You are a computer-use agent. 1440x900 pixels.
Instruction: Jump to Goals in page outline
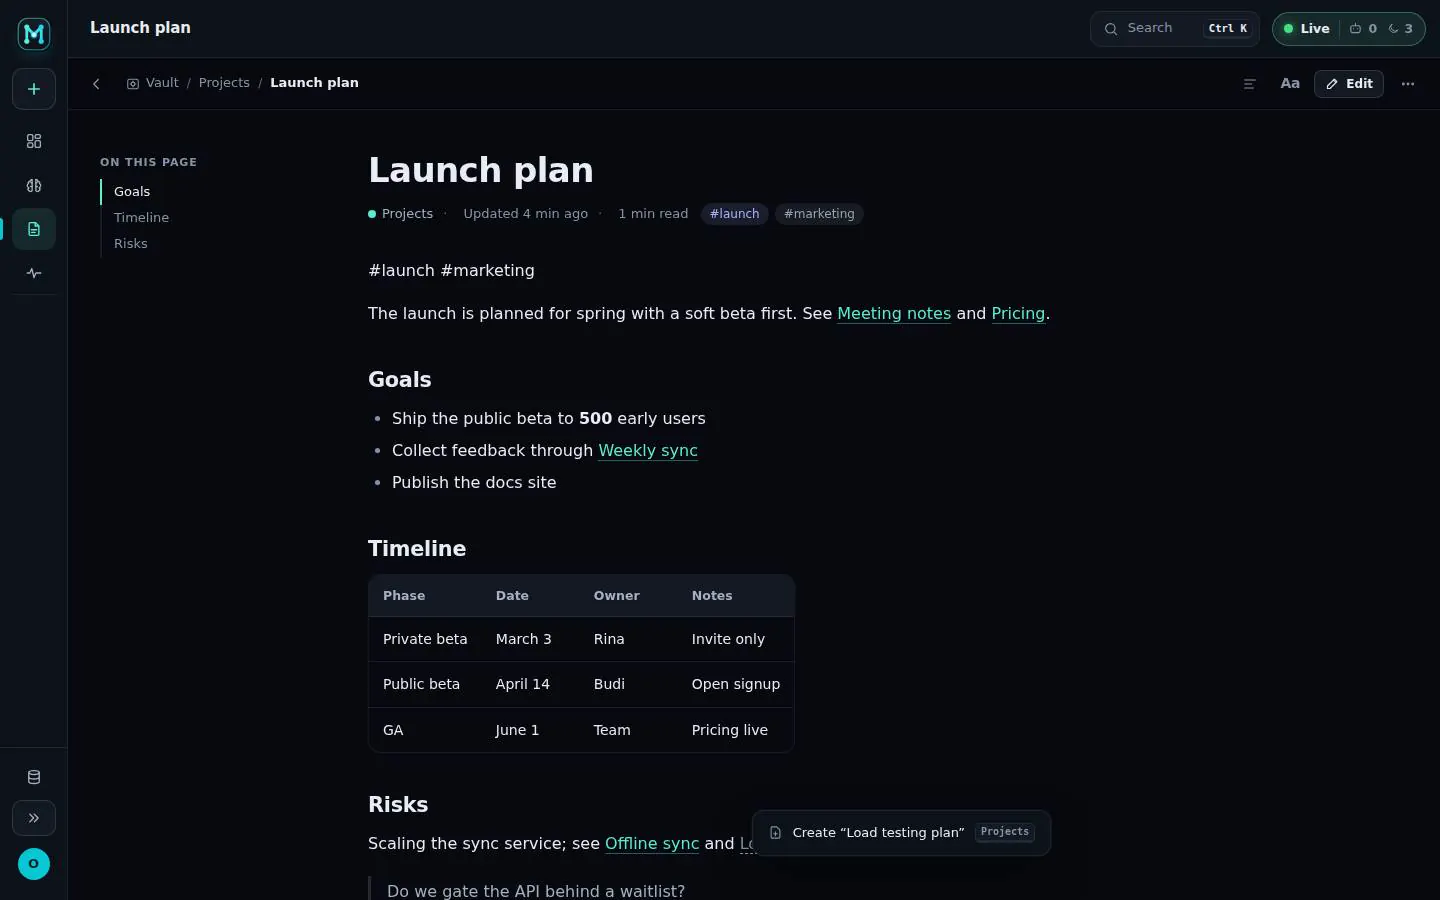pos(132,191)
